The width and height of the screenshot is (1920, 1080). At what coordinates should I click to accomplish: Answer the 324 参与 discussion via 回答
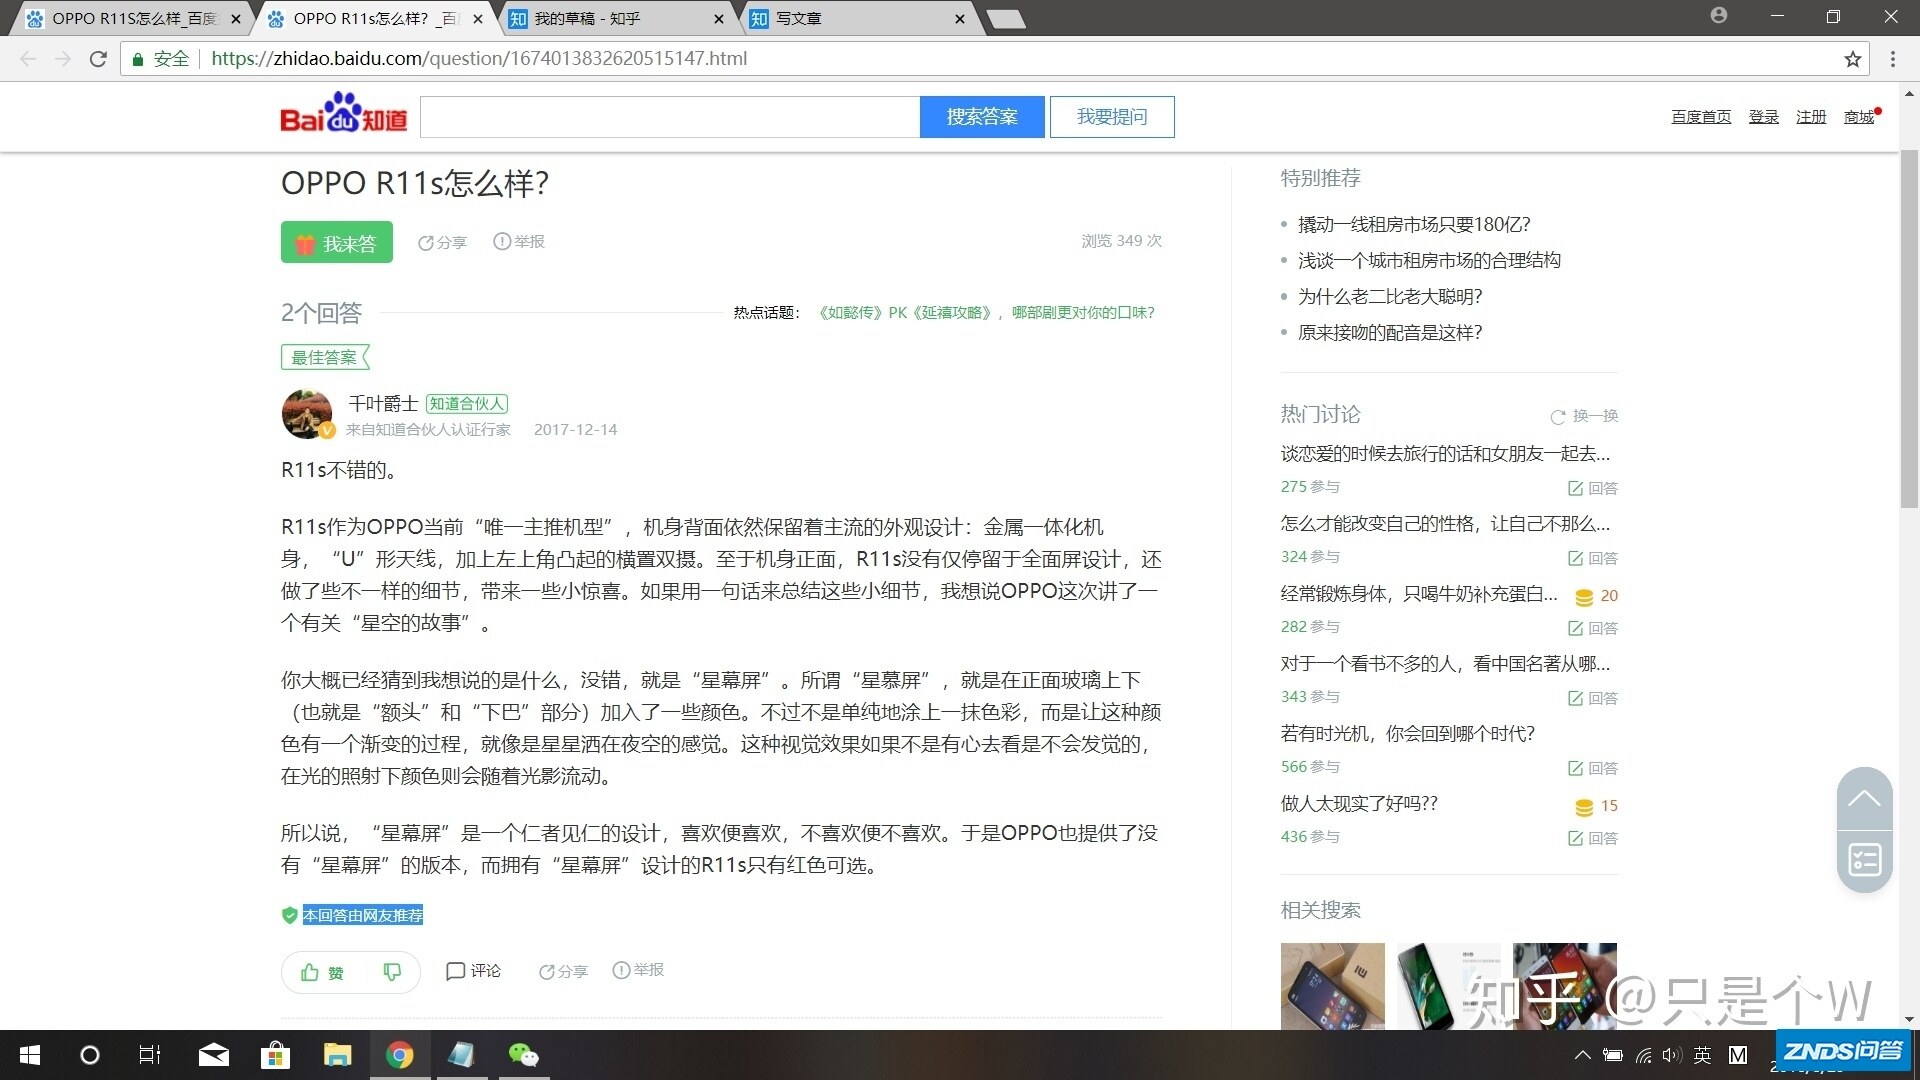[1593, 558]
